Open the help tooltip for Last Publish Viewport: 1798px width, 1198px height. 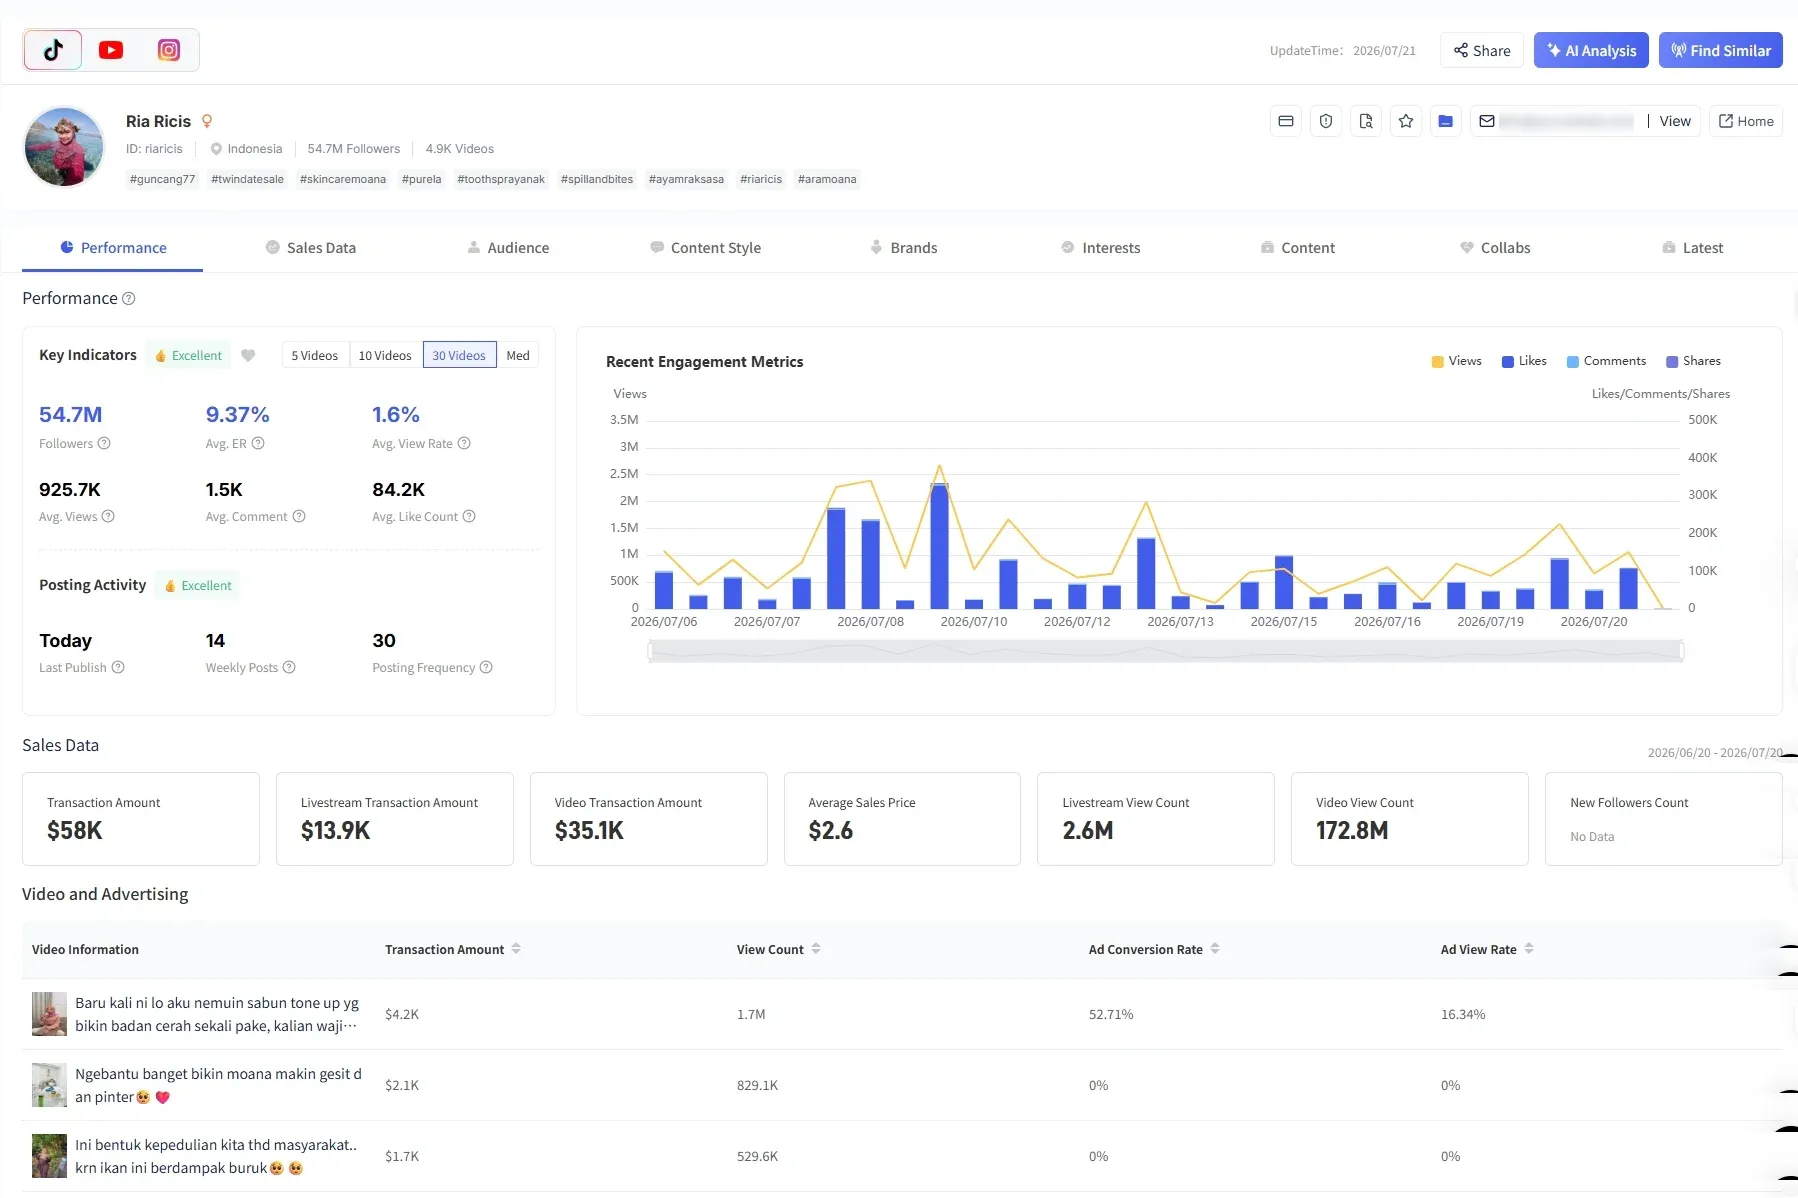pos(118,667)
